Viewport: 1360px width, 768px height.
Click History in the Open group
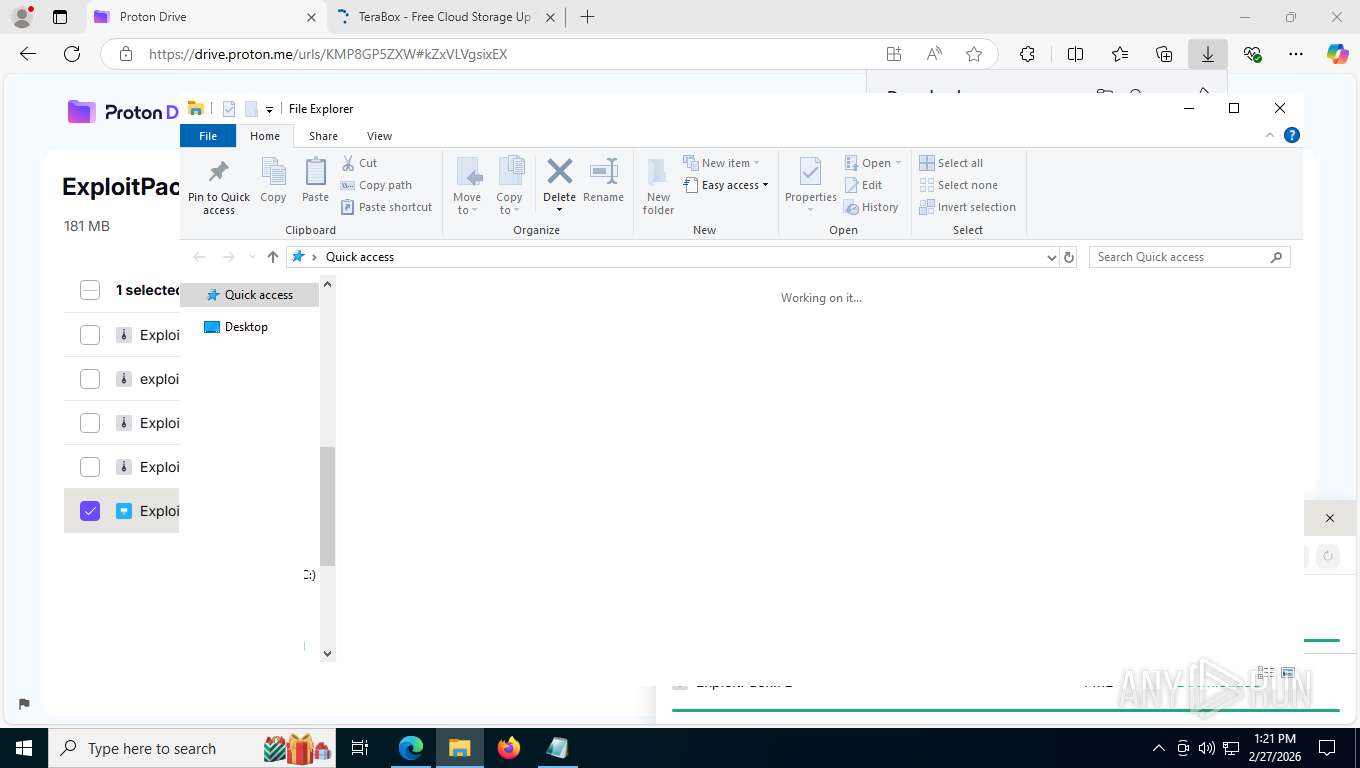(x=871, y=207)
